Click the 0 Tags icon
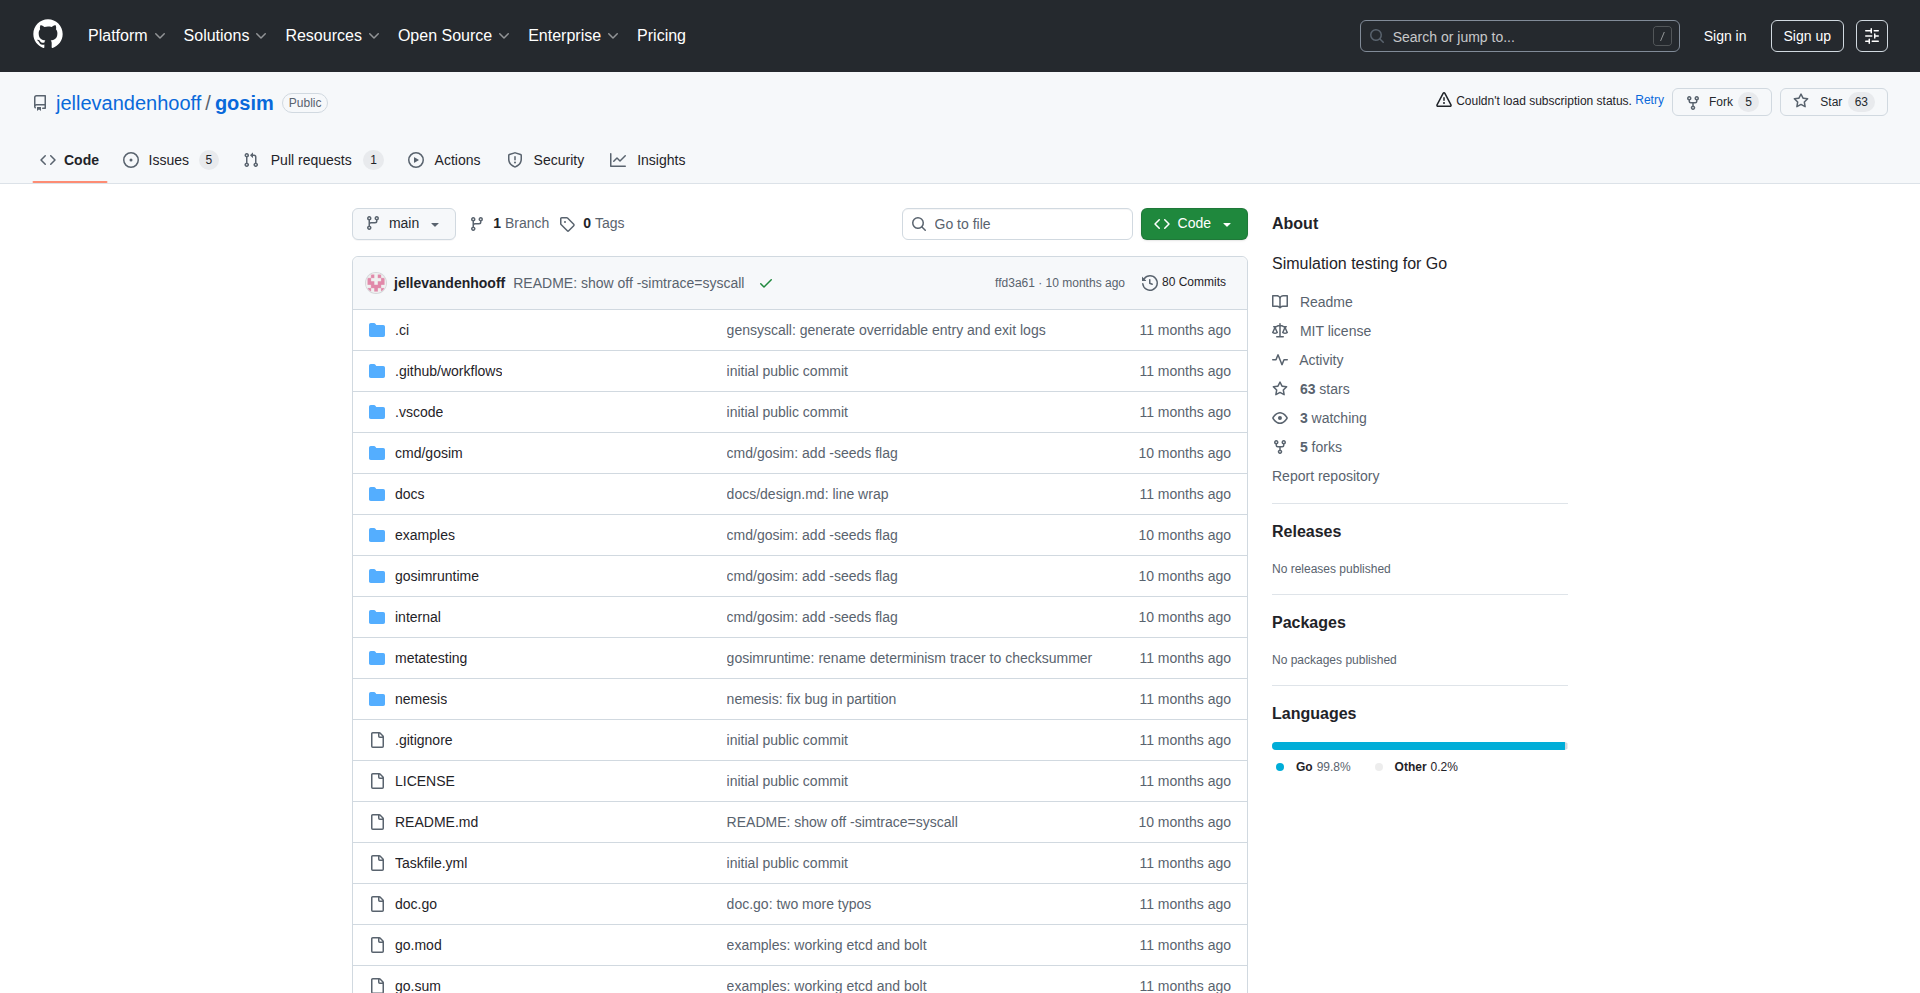Screen dimensions: 1920x993 (567, 224)
